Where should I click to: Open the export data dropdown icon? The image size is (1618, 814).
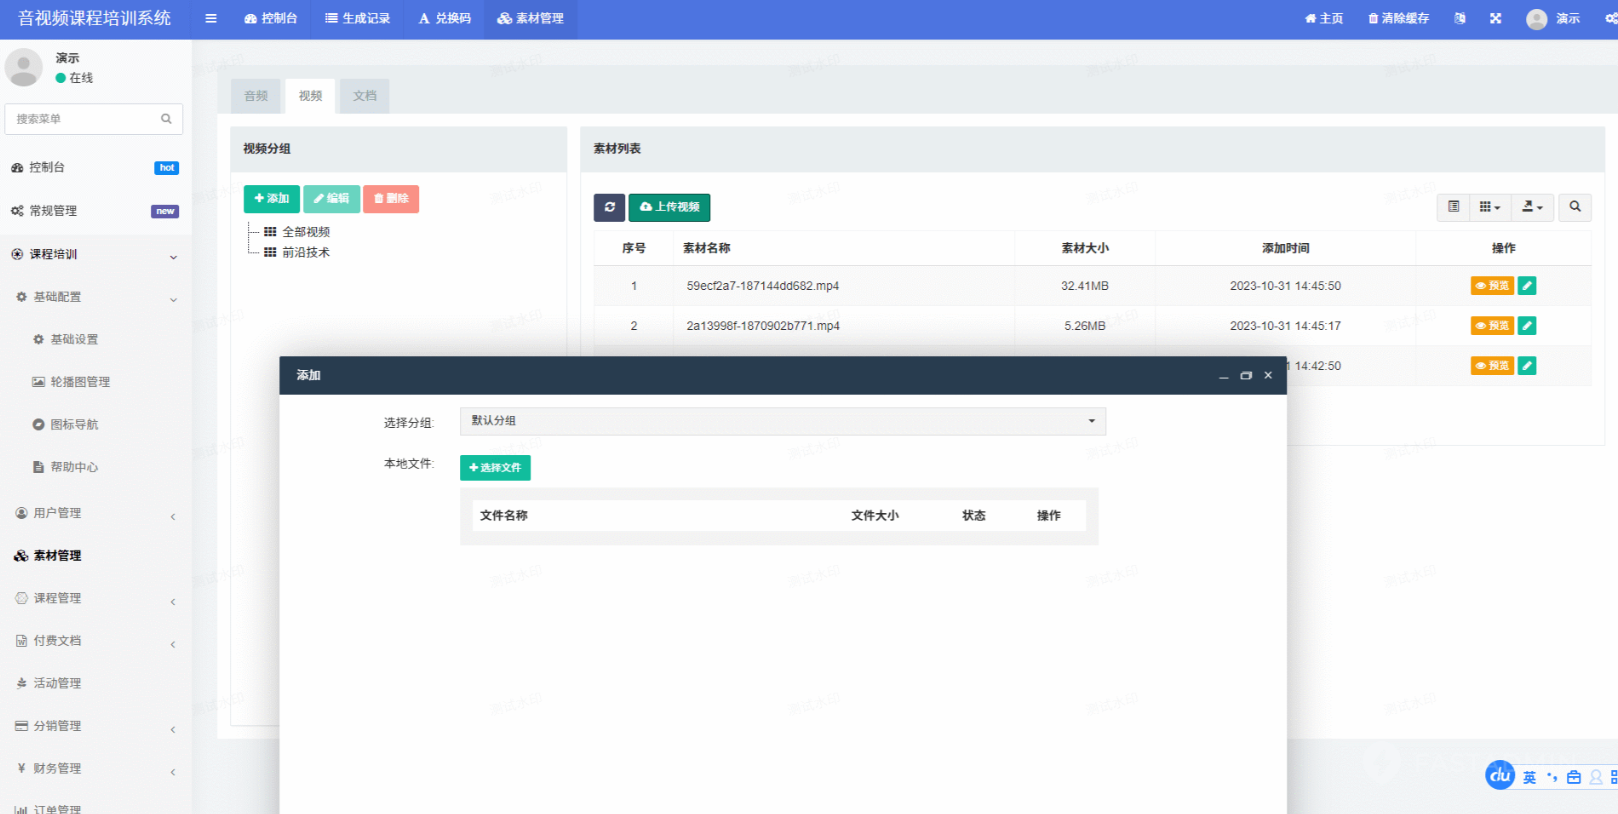(x=1532, y=207)
